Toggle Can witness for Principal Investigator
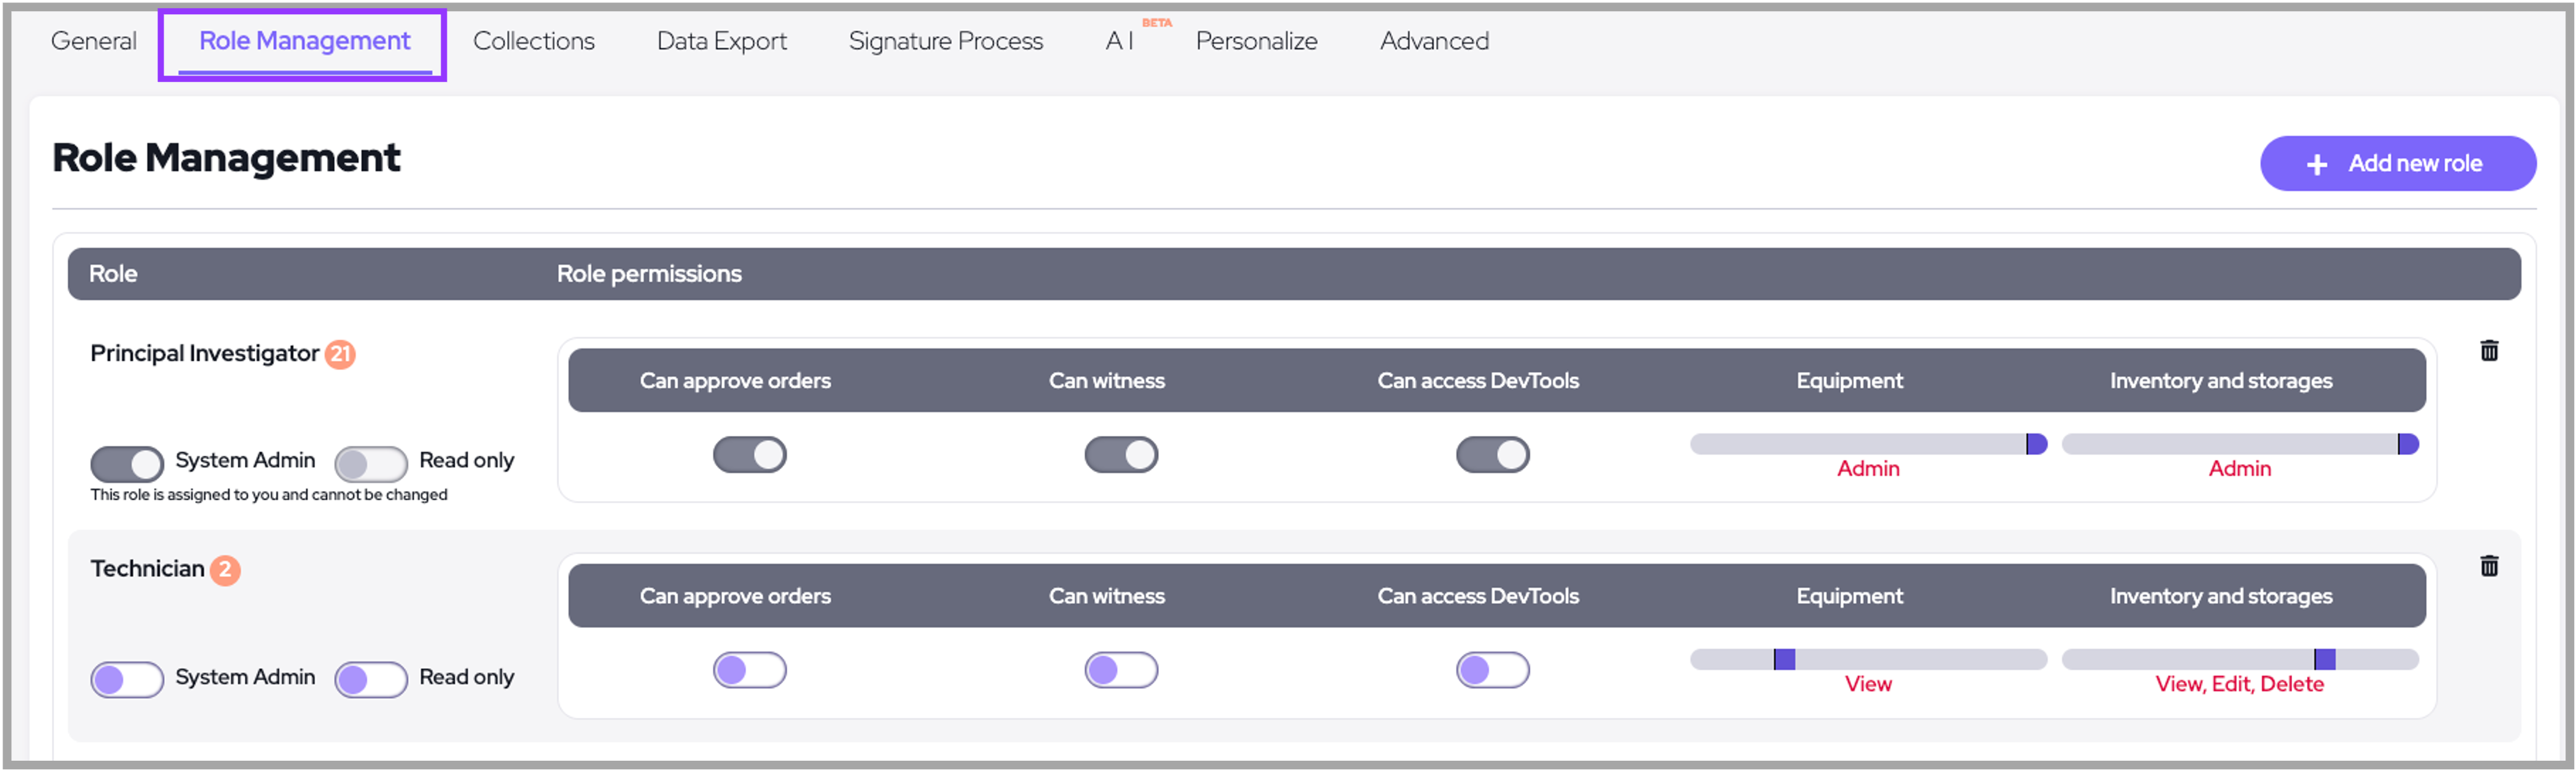This screenshot has height=770, width=2576. pyautogui.click(x=1121, y=455)
